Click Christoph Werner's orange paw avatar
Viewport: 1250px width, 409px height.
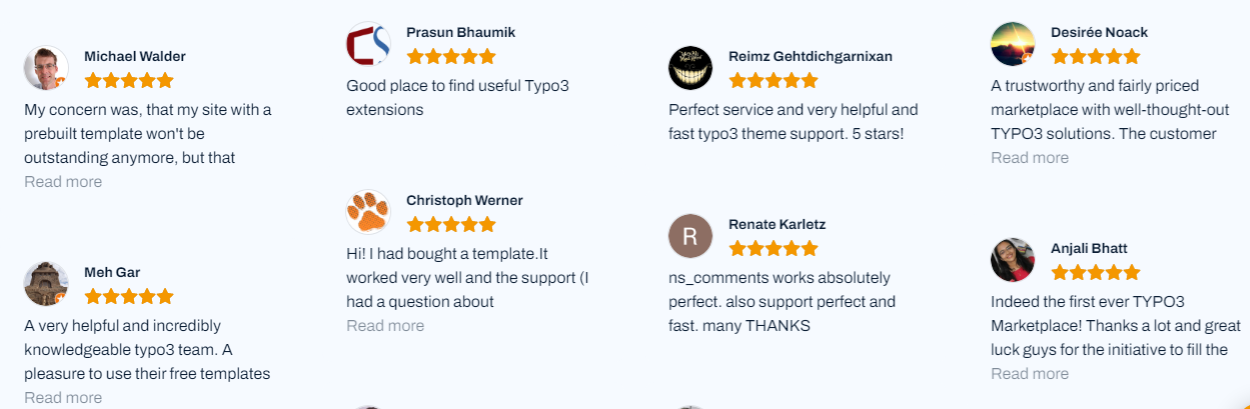(368, 212)
